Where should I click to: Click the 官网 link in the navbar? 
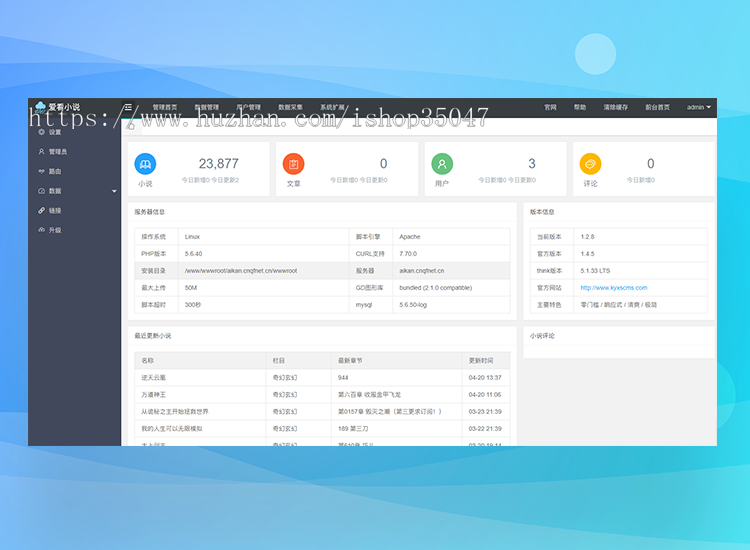(550, 107)
